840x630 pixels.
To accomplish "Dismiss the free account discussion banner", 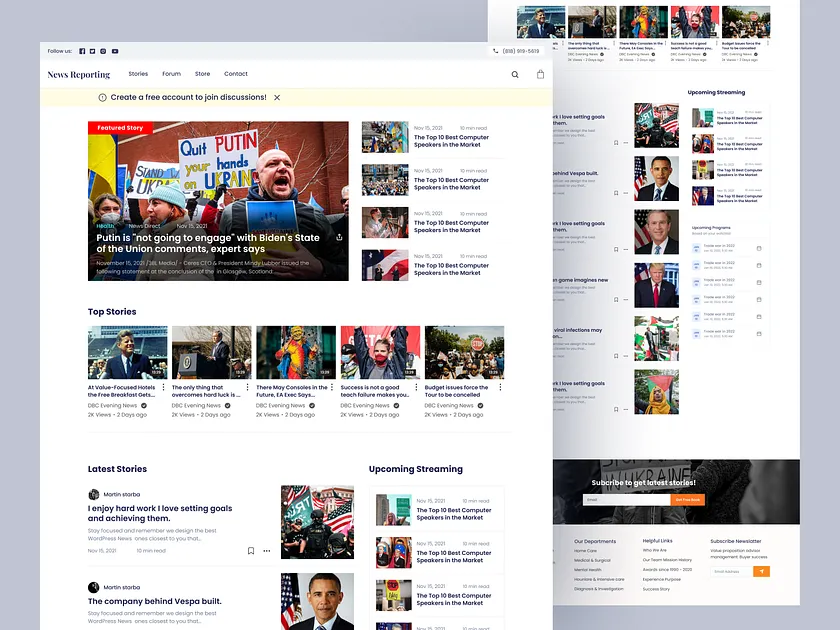I will pyautogui.click(x=277, y=98).
